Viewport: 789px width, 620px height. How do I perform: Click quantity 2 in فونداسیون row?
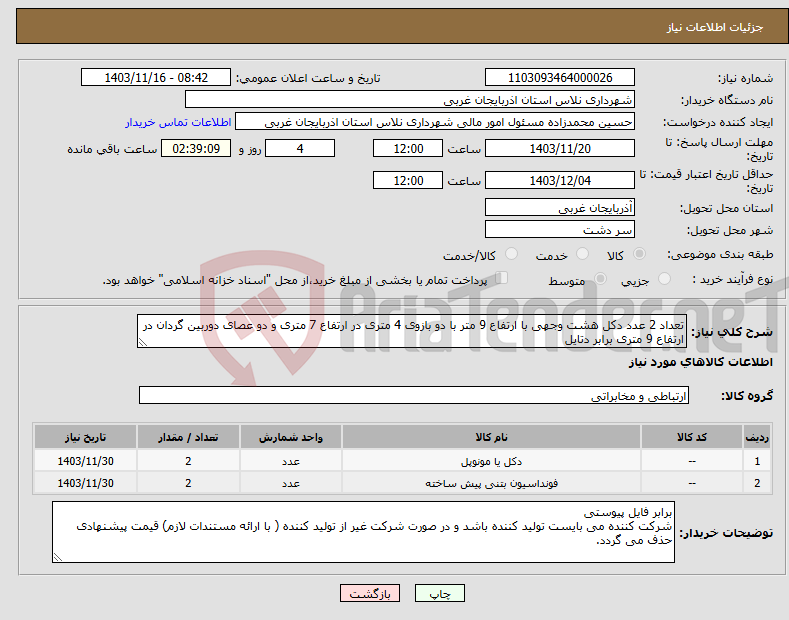(188, 483)
